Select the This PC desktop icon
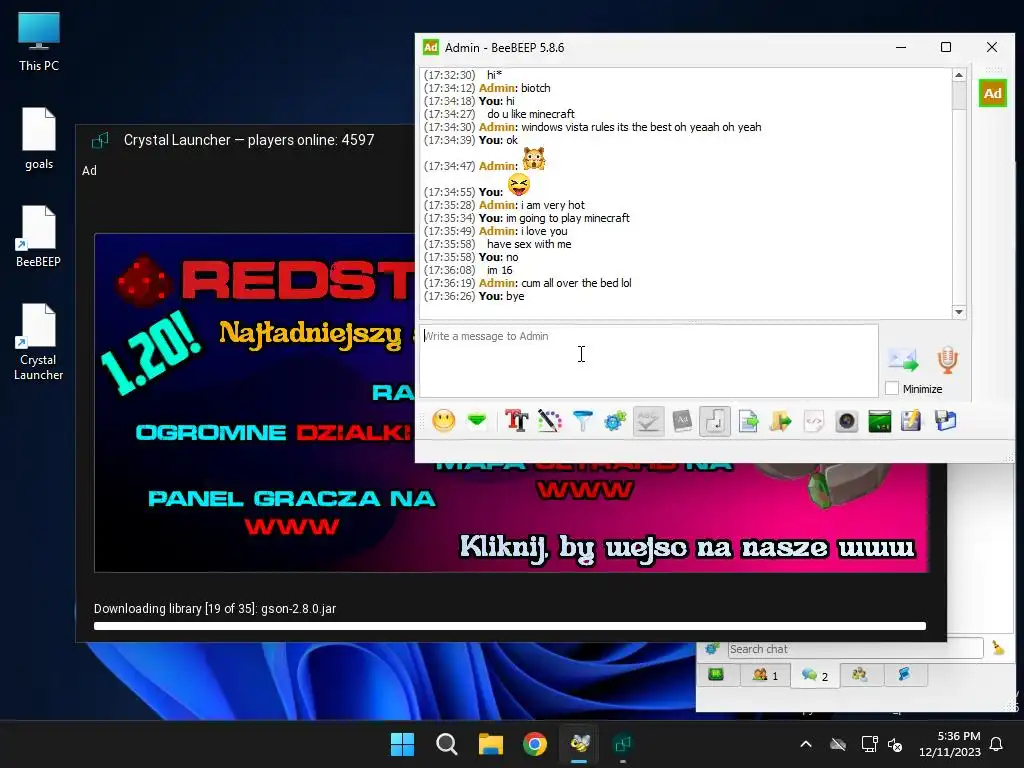The width and height of the screenshot is (1024, 768). coord(39,42)
